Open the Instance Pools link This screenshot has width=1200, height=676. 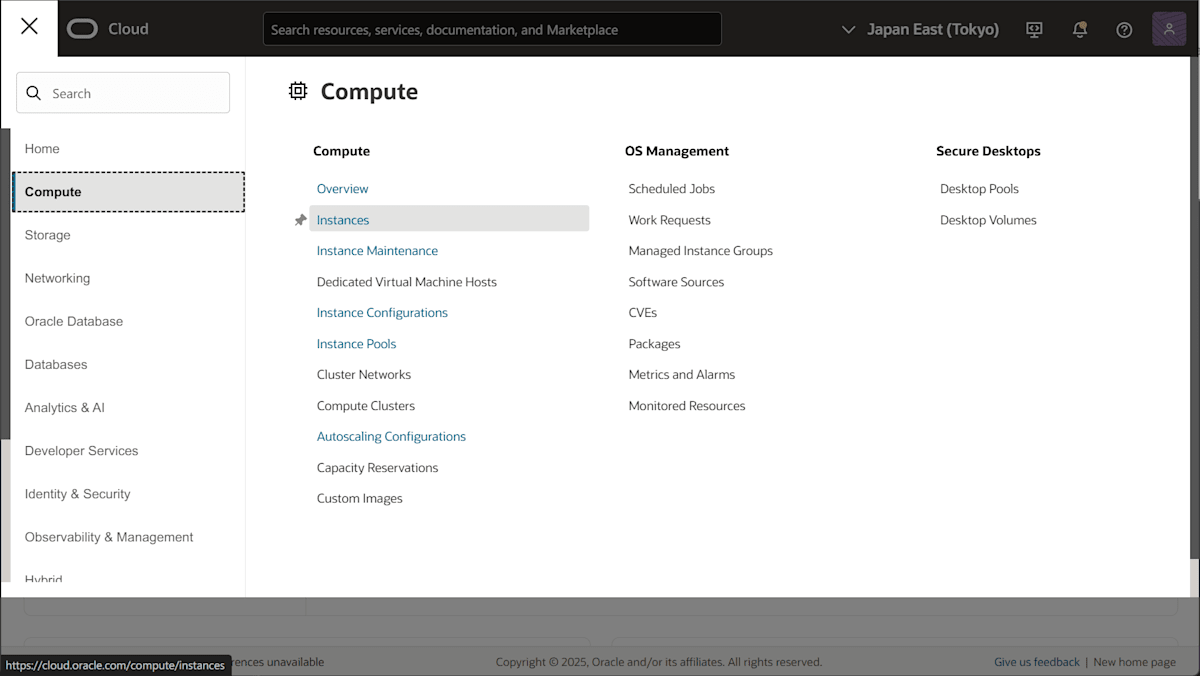[356, 344]
